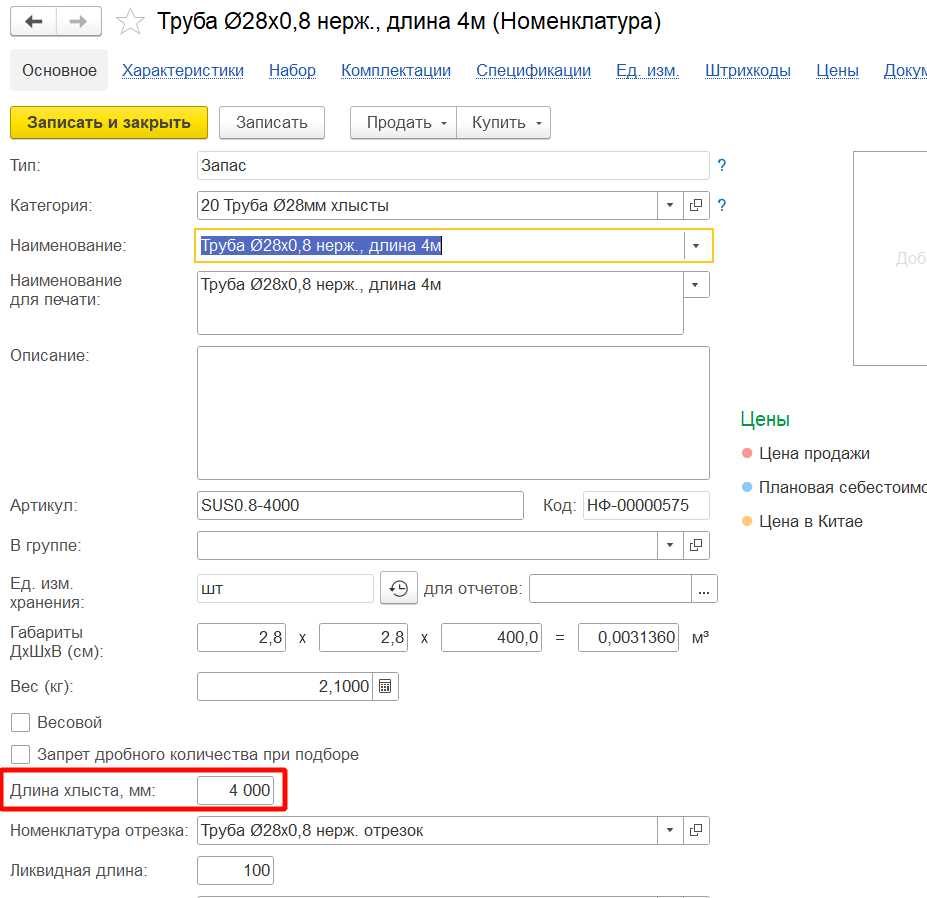Mark item as favorite with star
Viewport: 927px width, 898px height.
point(130,22)
